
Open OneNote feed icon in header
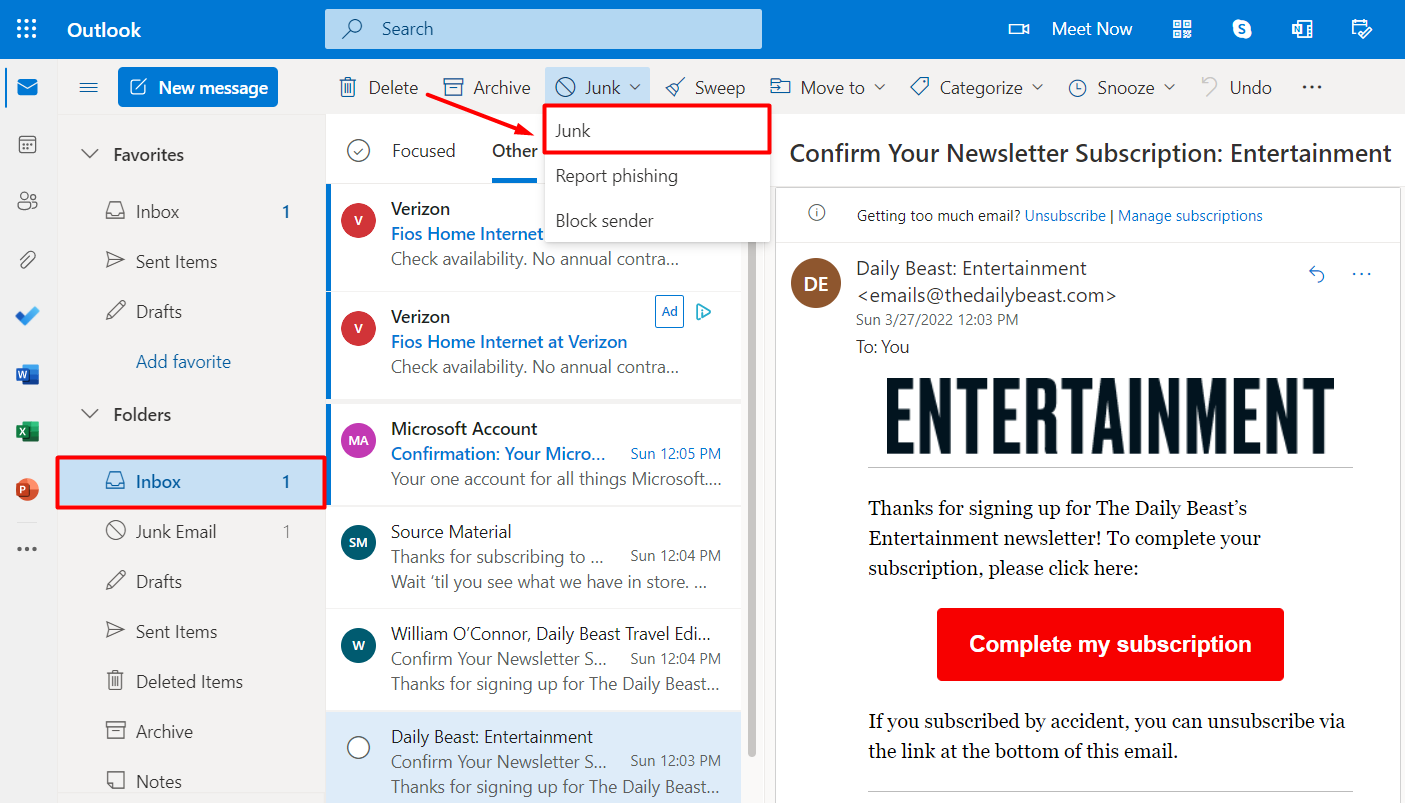1302,29
